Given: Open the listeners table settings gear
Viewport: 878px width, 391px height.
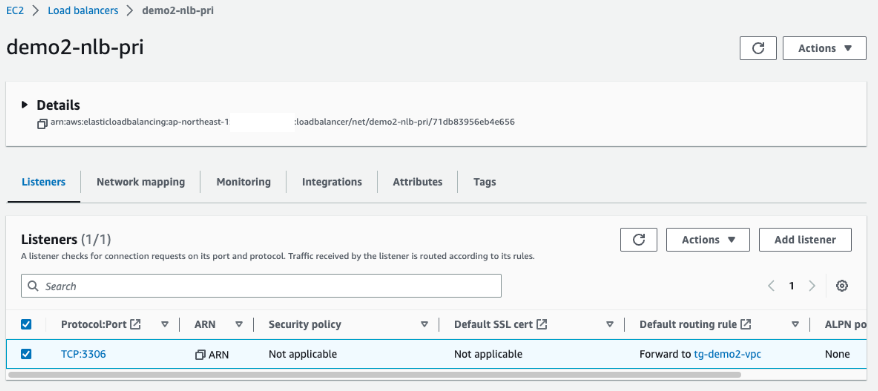Looking at the screenshot, I should point(842,286).
